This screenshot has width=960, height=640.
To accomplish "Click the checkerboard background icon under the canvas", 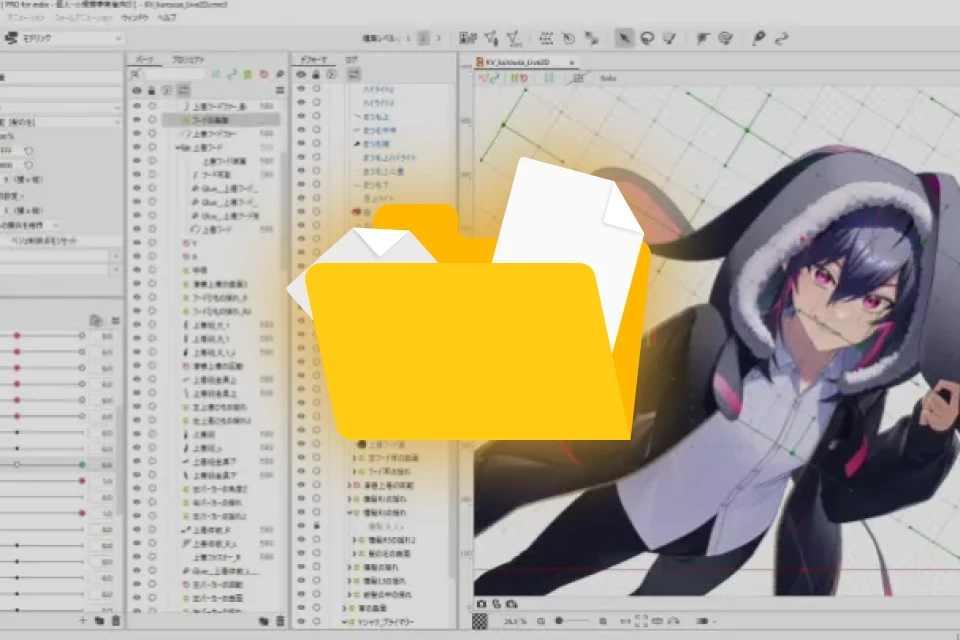I will tap(480, 621).
